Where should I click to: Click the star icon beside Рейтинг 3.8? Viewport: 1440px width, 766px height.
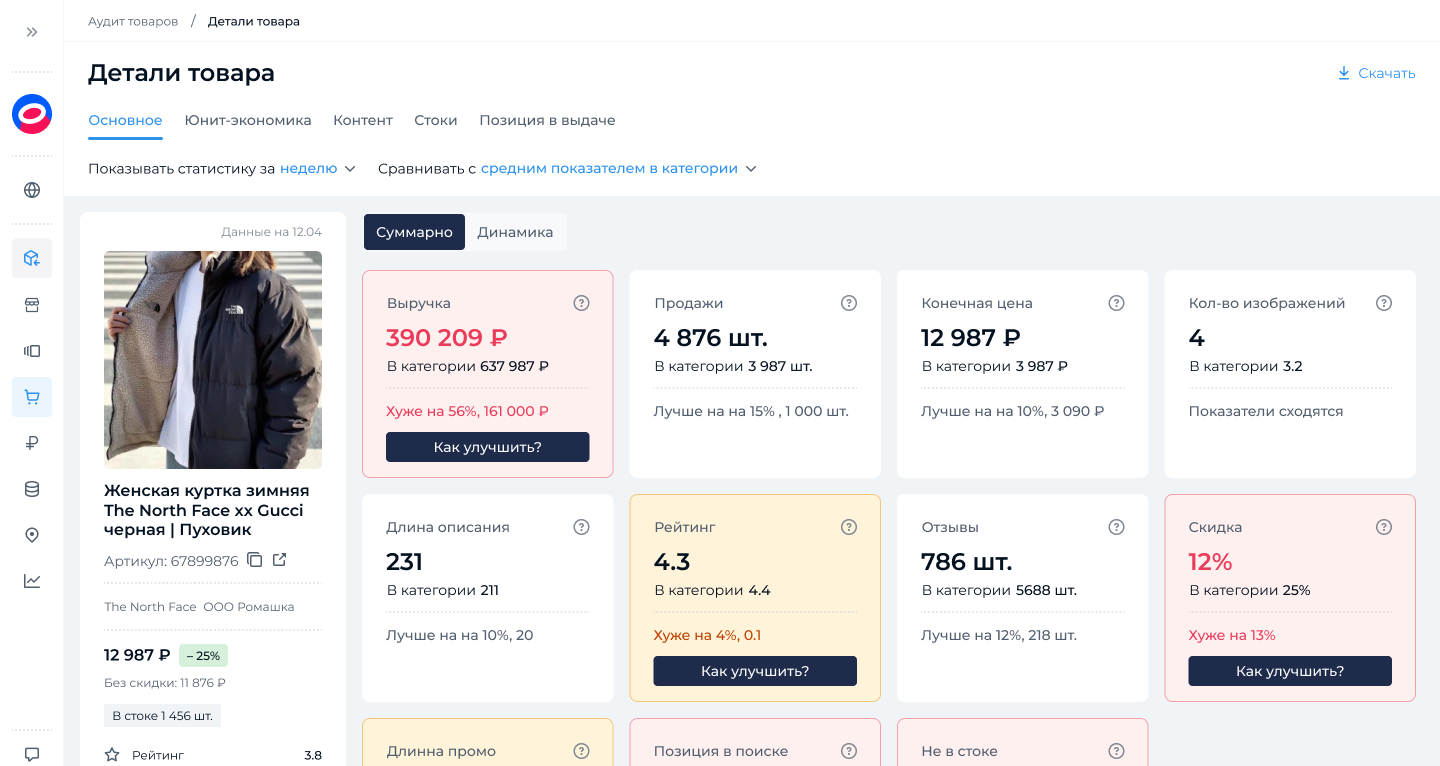coord(112,755)
